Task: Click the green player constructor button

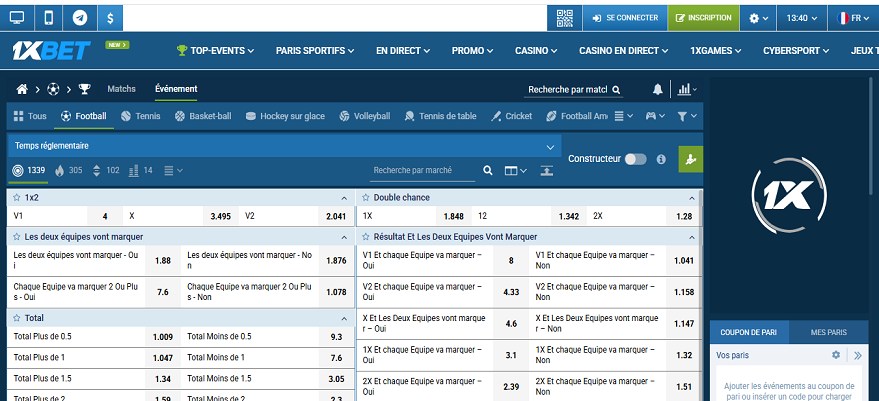Action: pos(691,159)
